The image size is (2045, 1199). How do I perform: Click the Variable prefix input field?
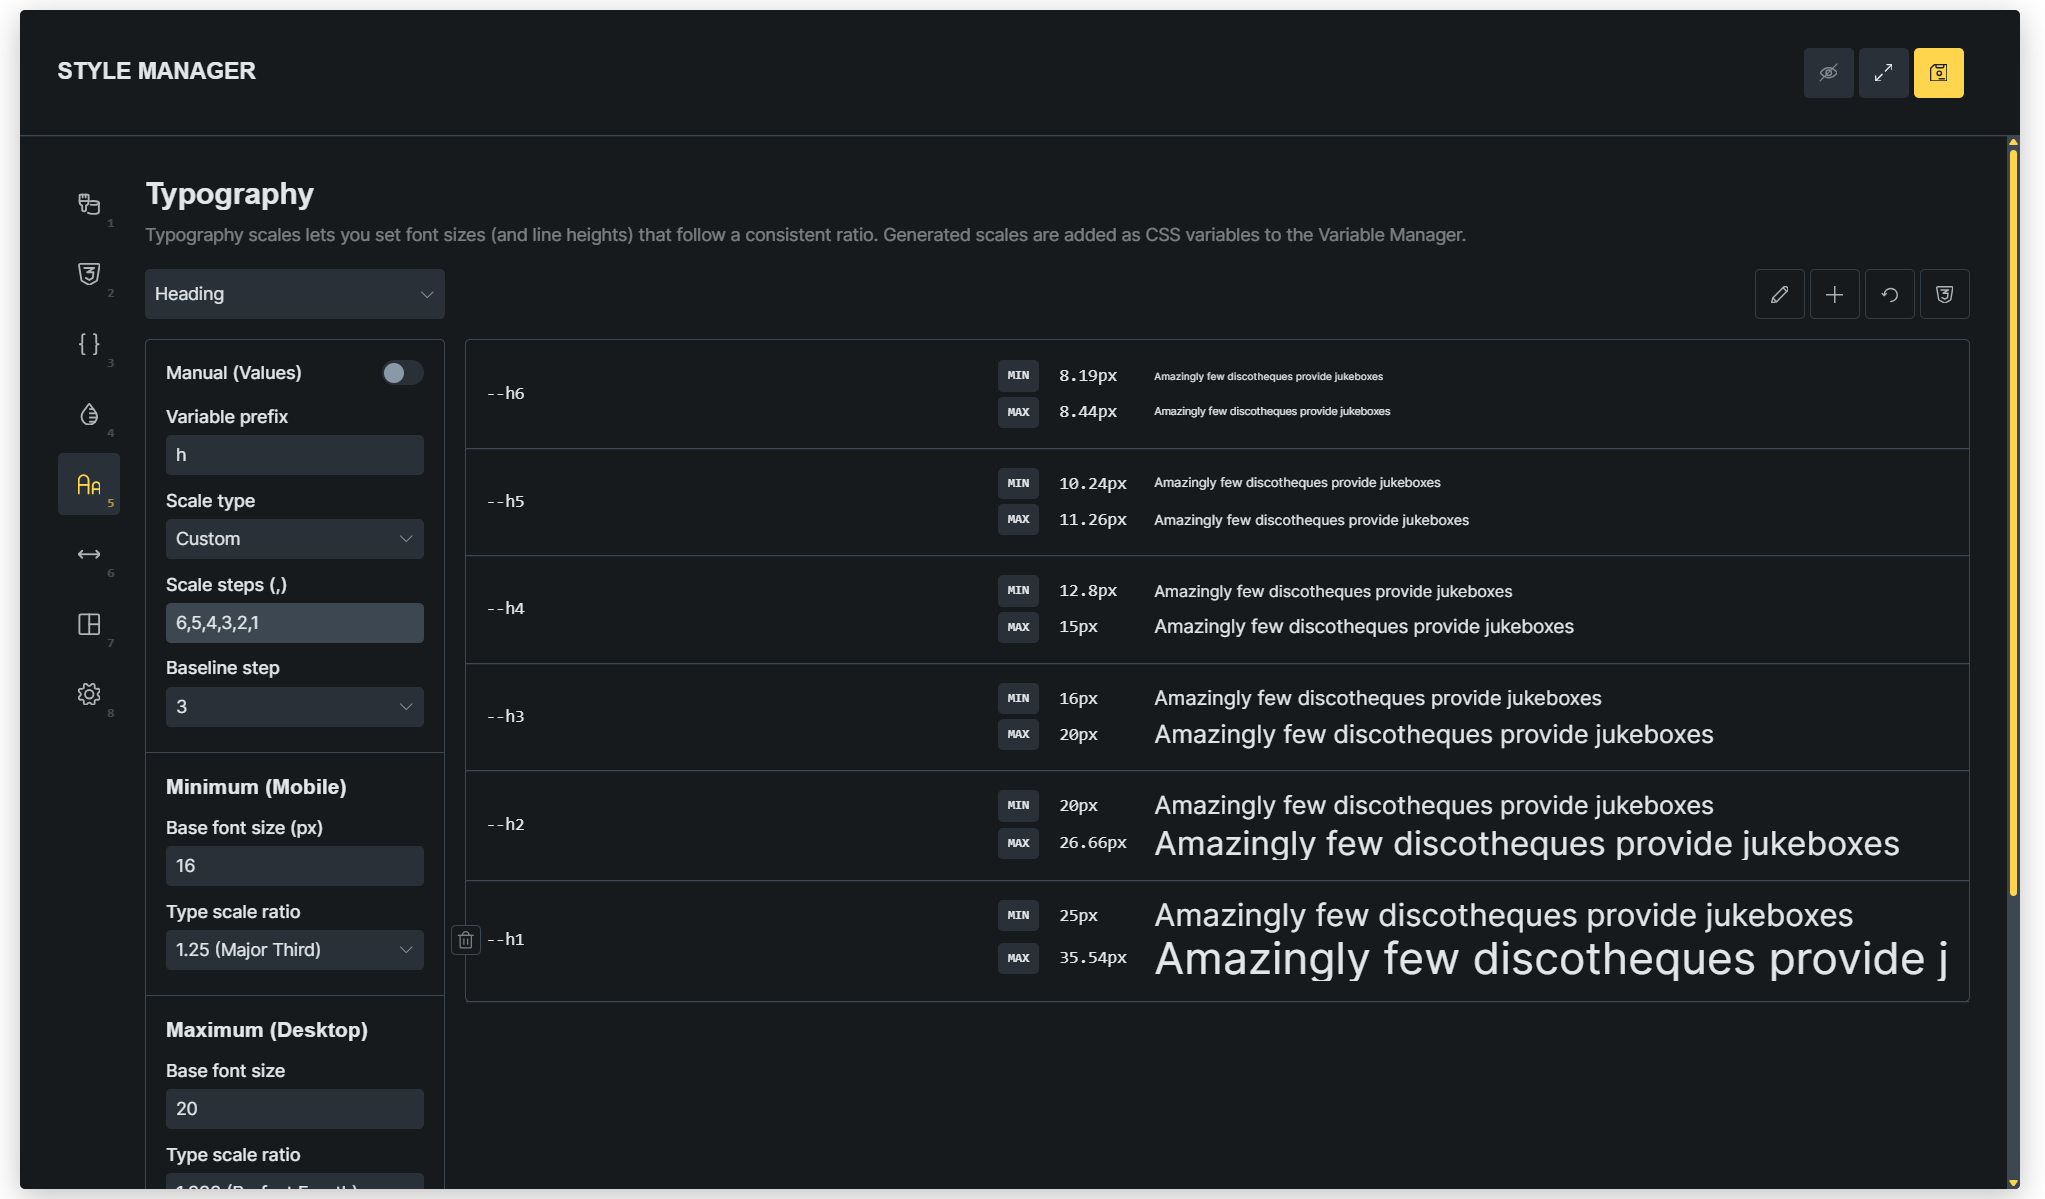click(x=294, y=455)
